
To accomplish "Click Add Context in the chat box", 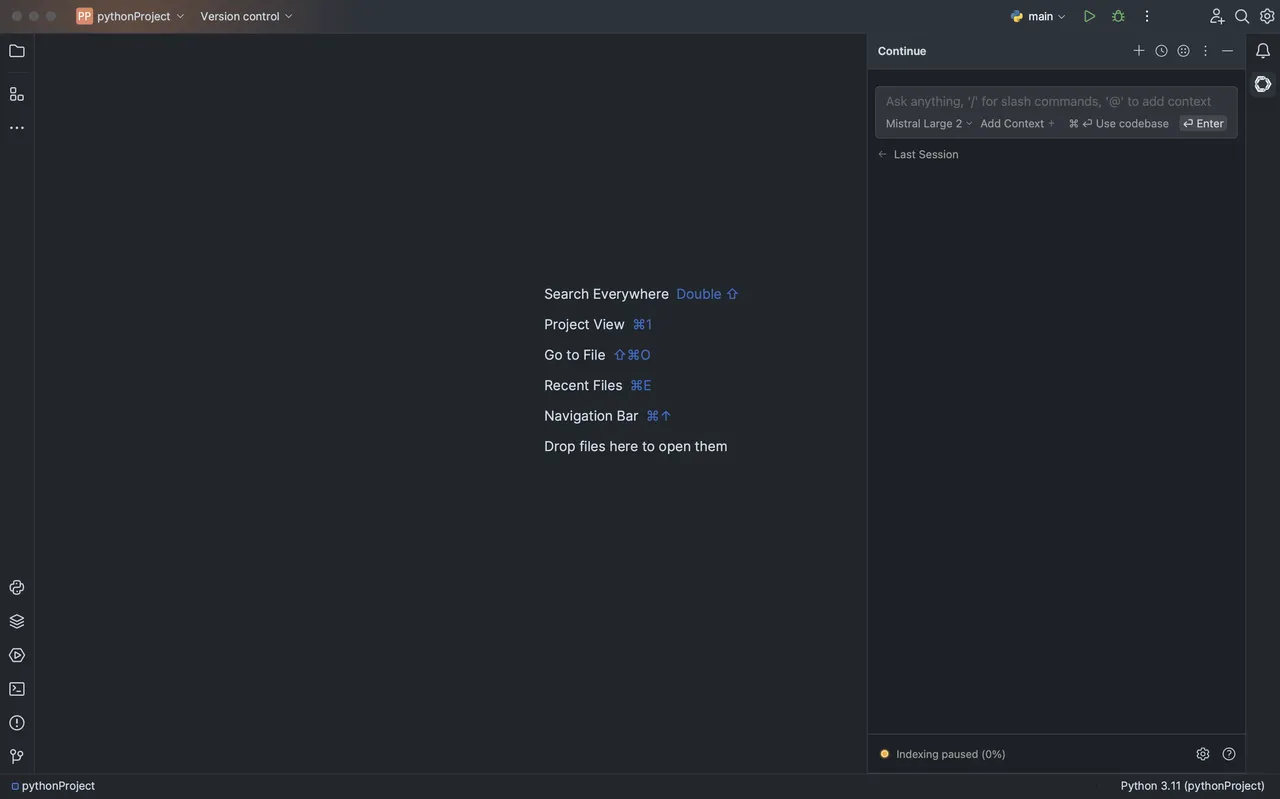I will pos(1017,124).
